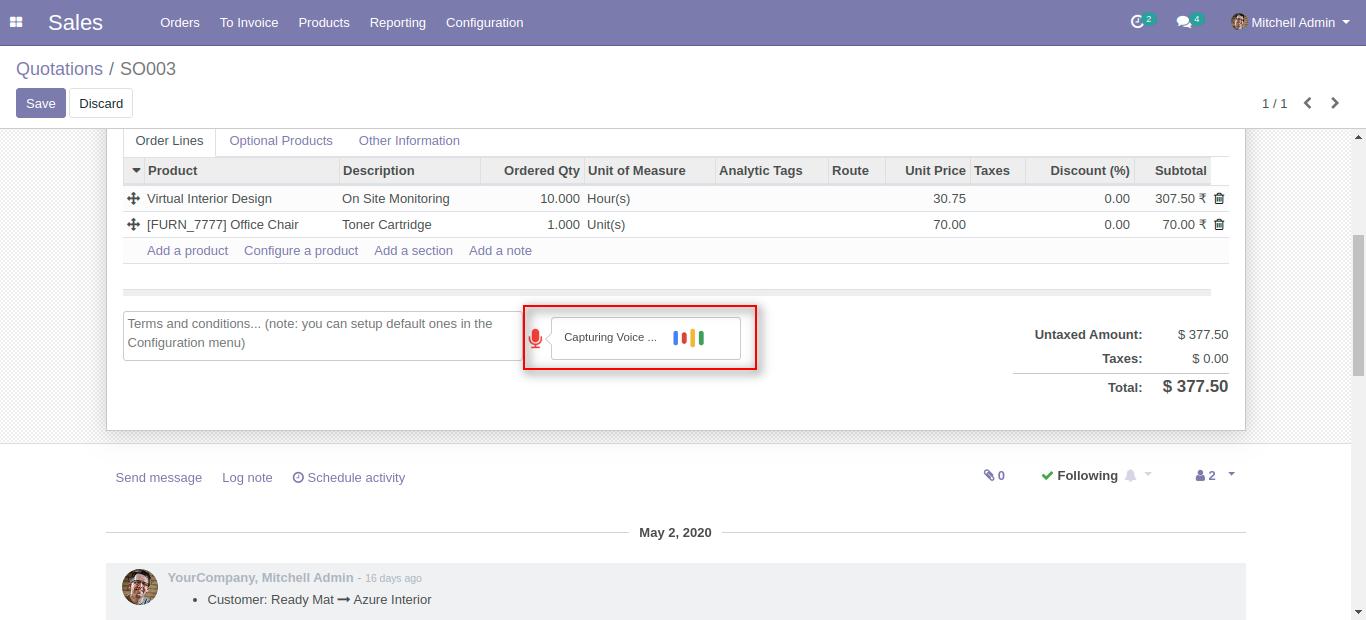Click the Save button
This screenshot has width=1366, height=620.
(x=40, y=103)
